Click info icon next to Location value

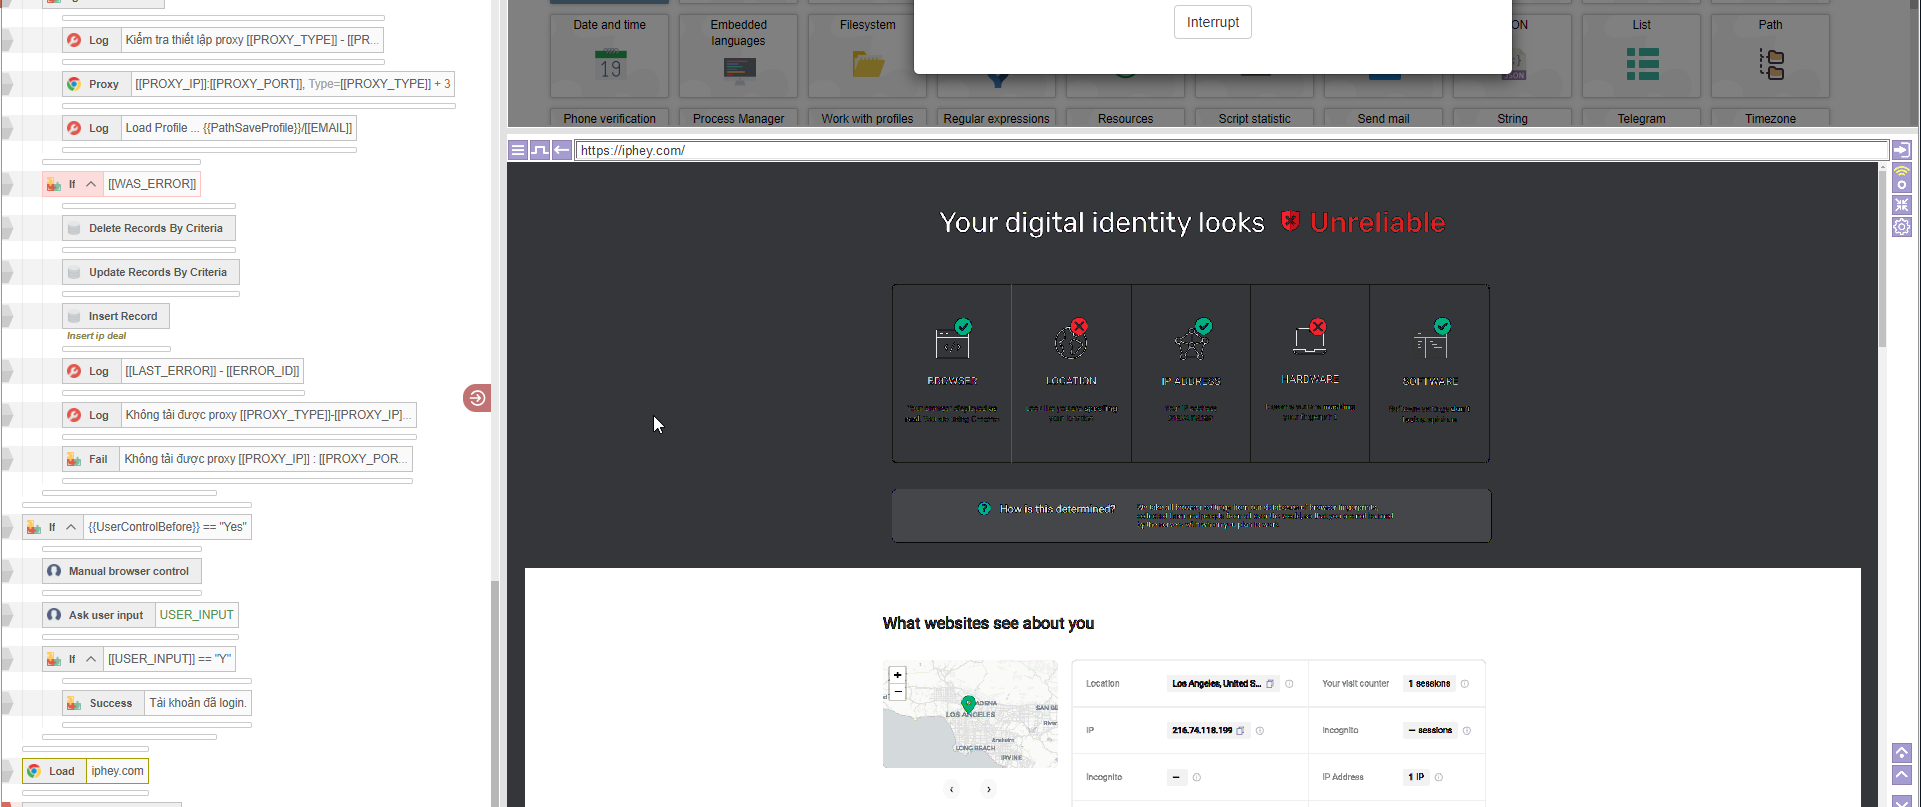(1289, 684)
